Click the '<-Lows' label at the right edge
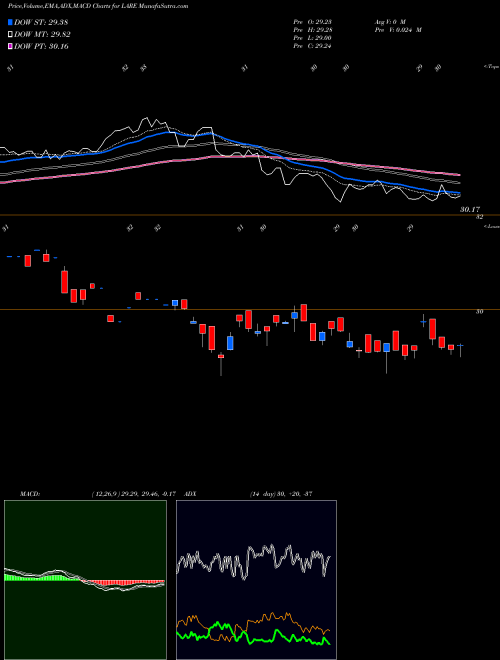This screenshot has height=660, width=500. [x=492, y=226]
